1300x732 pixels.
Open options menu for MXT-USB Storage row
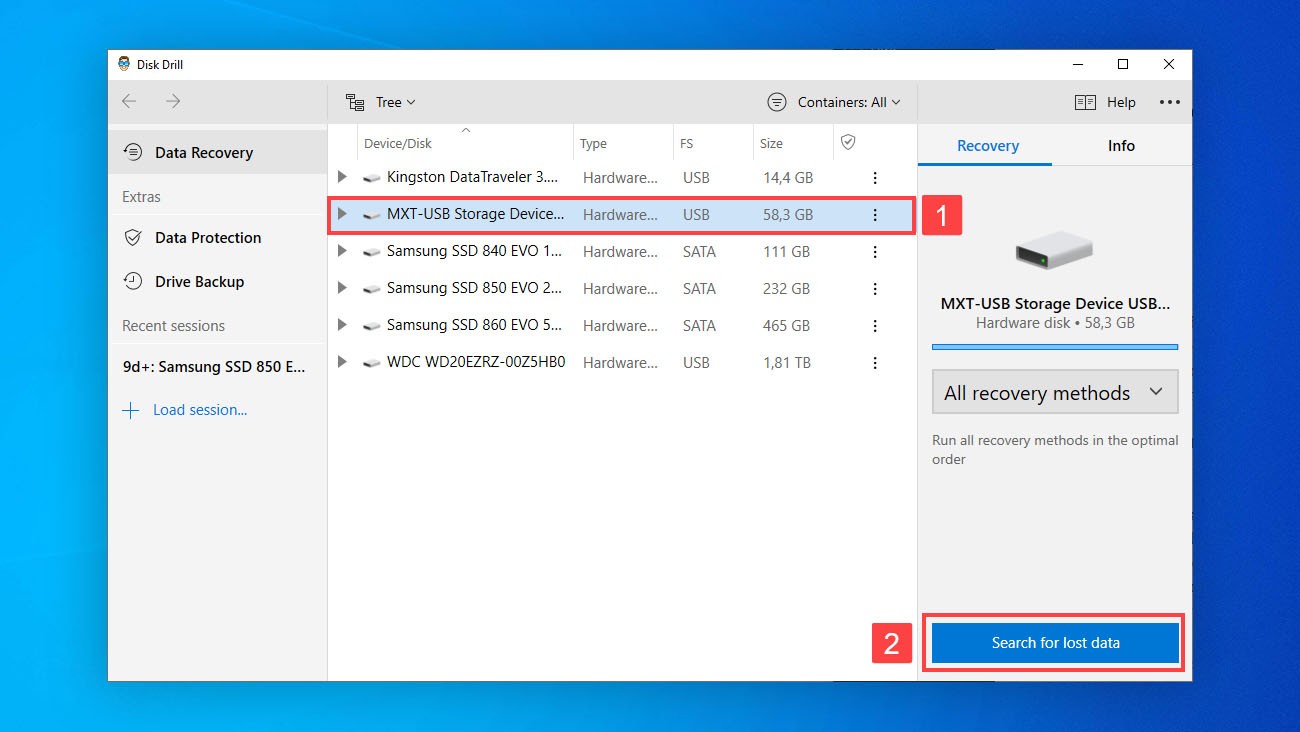[x=875, y=215]
